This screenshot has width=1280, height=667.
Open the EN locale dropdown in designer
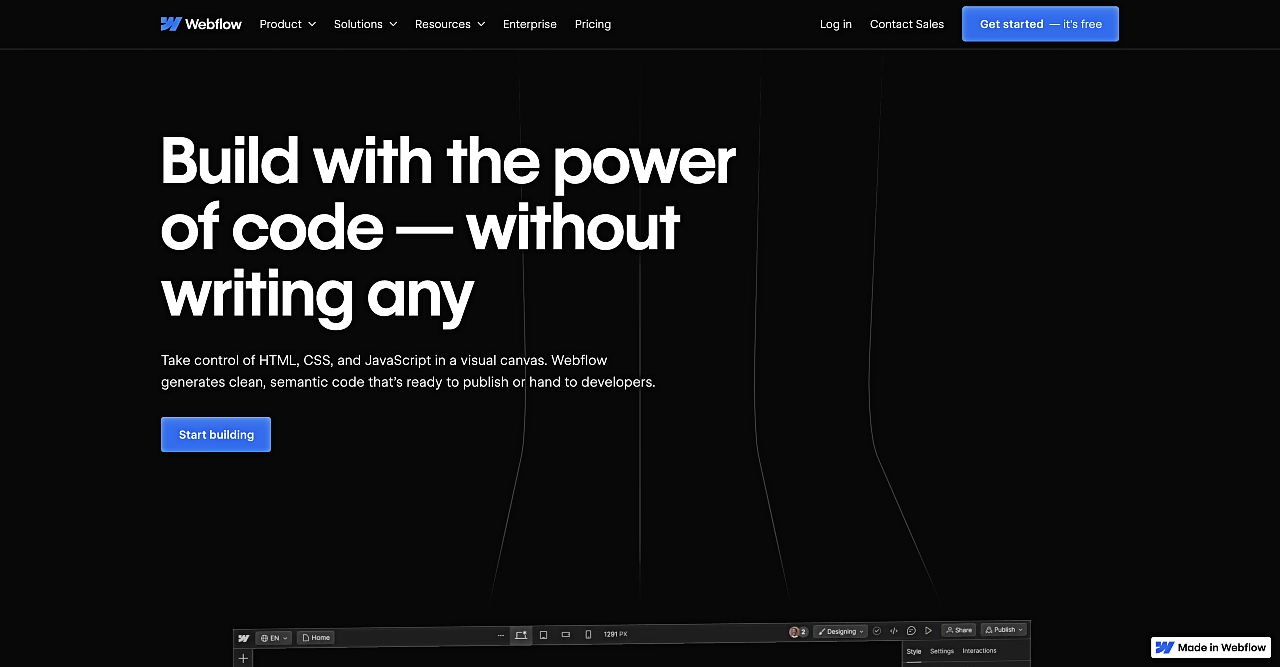pyautogui.click(x=274, y=638)
